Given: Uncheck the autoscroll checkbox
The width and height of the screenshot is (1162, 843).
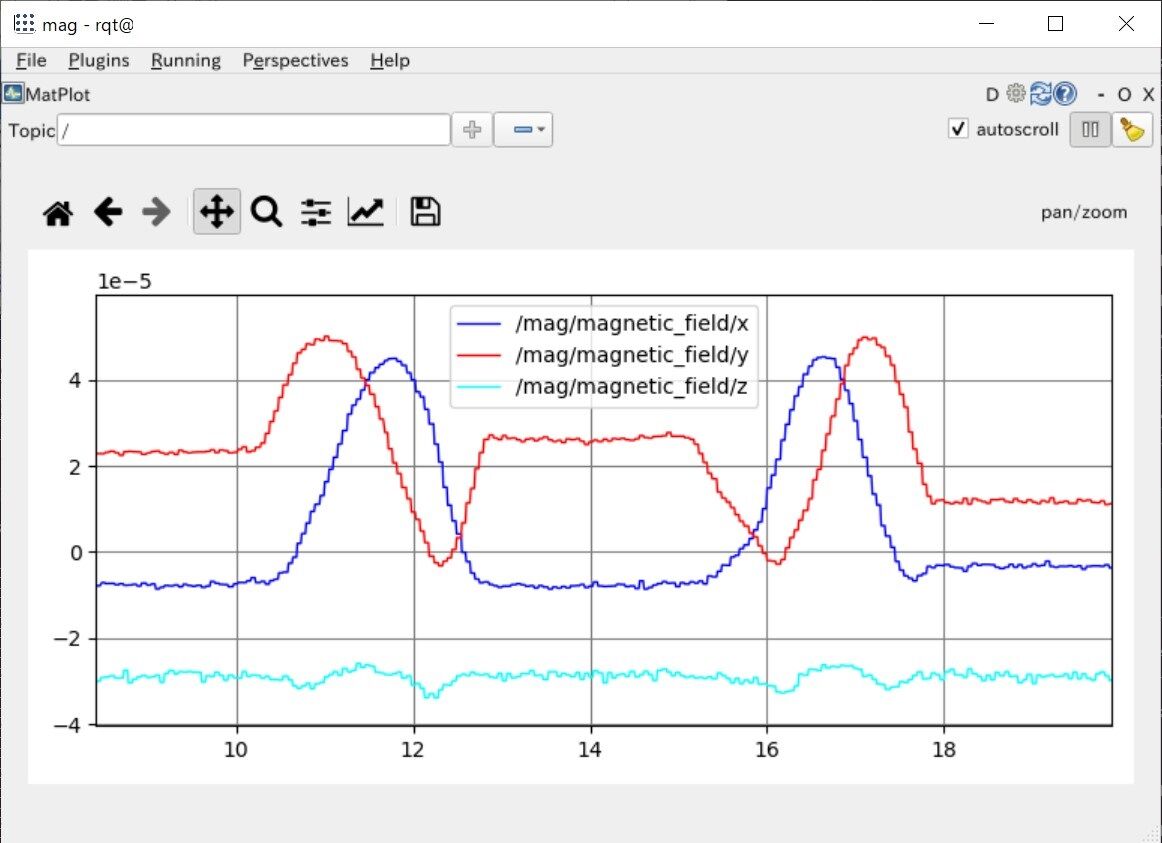Looking at the screenshot, I should tap(958, 129).
